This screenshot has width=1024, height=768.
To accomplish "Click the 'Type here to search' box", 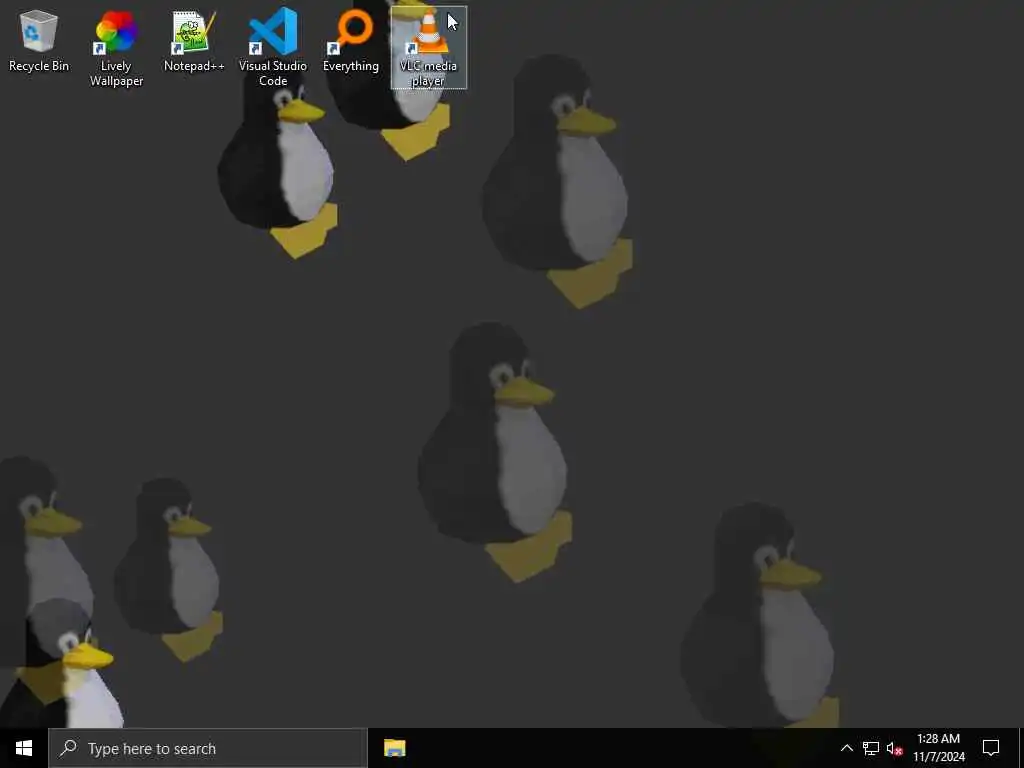I will 208,748.
